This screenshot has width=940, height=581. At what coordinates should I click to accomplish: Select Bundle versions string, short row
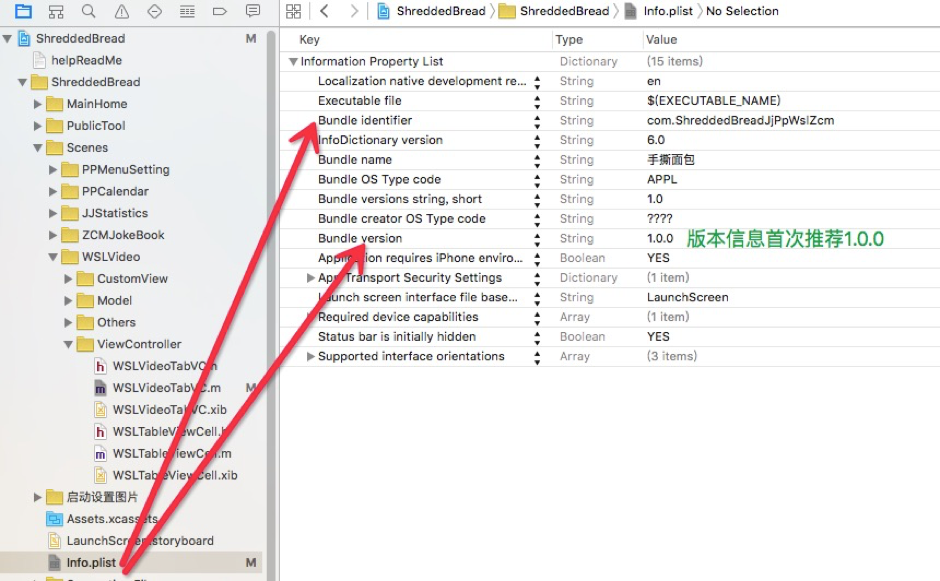coord(610,199)
